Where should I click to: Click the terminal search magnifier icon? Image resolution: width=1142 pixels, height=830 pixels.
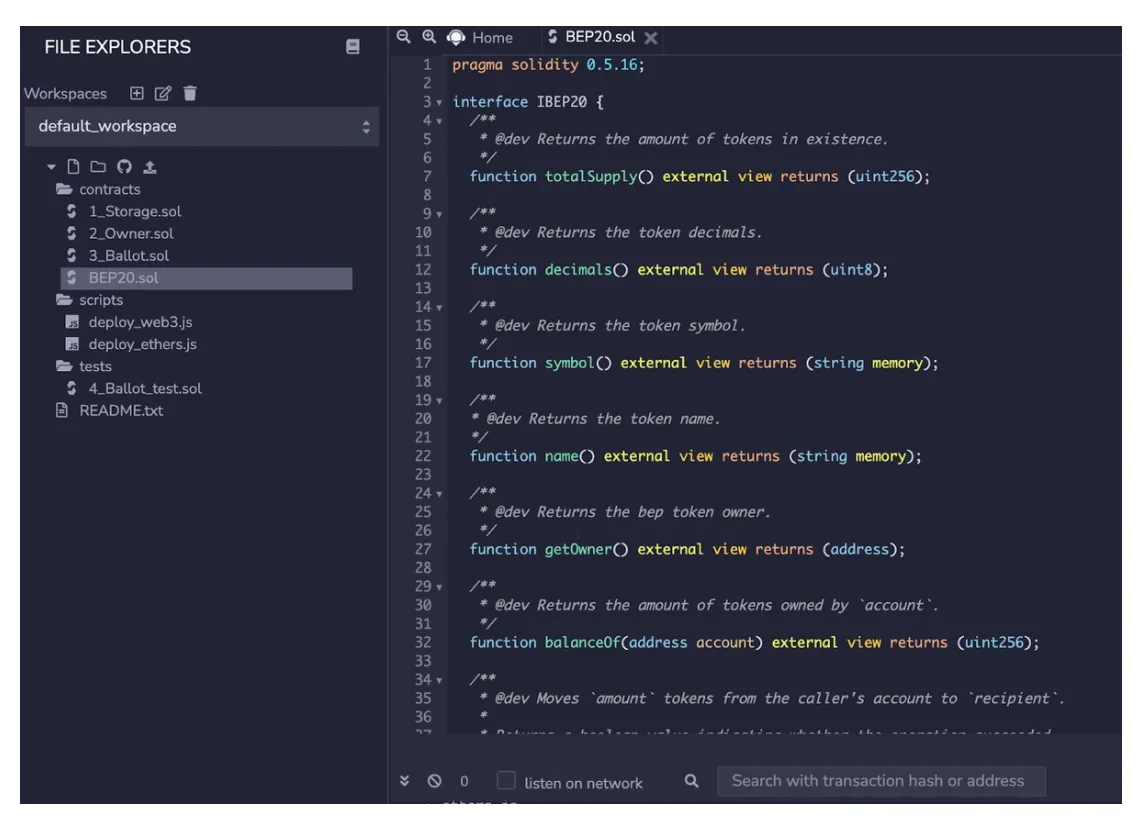tap(692, 780)
